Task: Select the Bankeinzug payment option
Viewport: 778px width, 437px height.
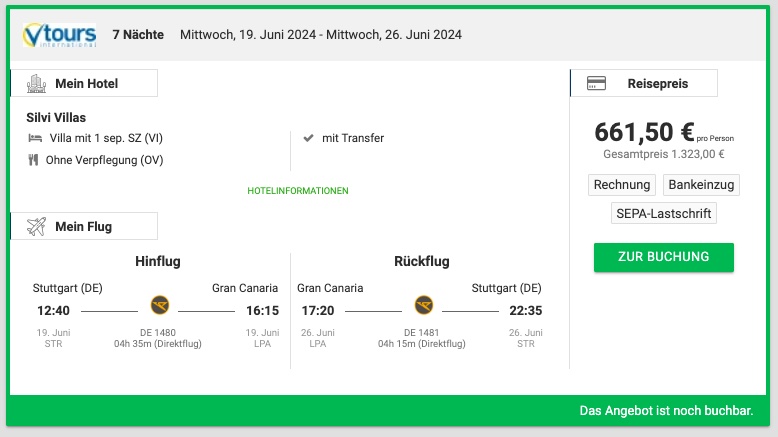Action: [701, 185]
